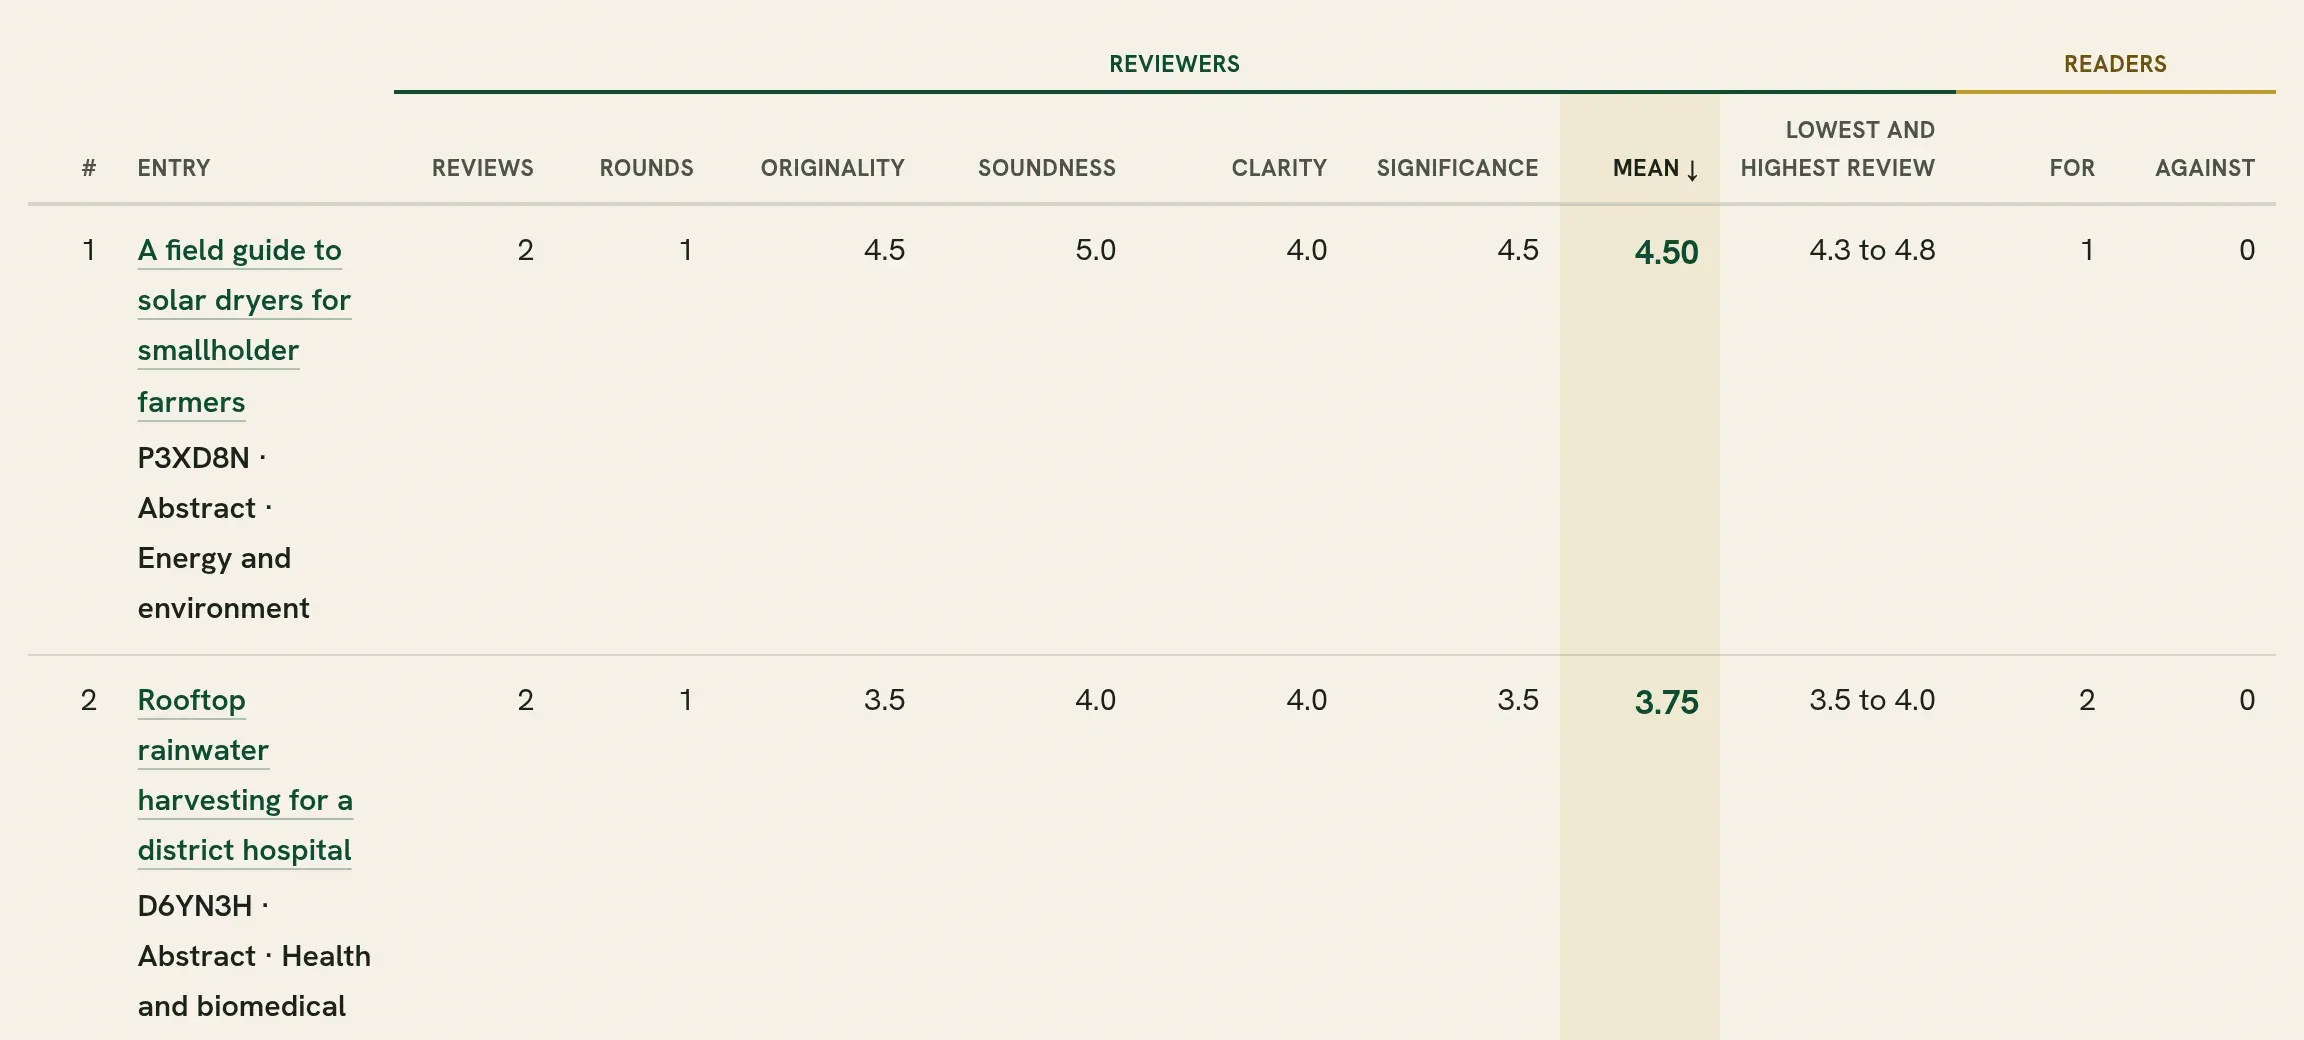This screenshot has width=2304, height=1040.
Task: Click entry code D6YN3H
Action: pos(194,906)
